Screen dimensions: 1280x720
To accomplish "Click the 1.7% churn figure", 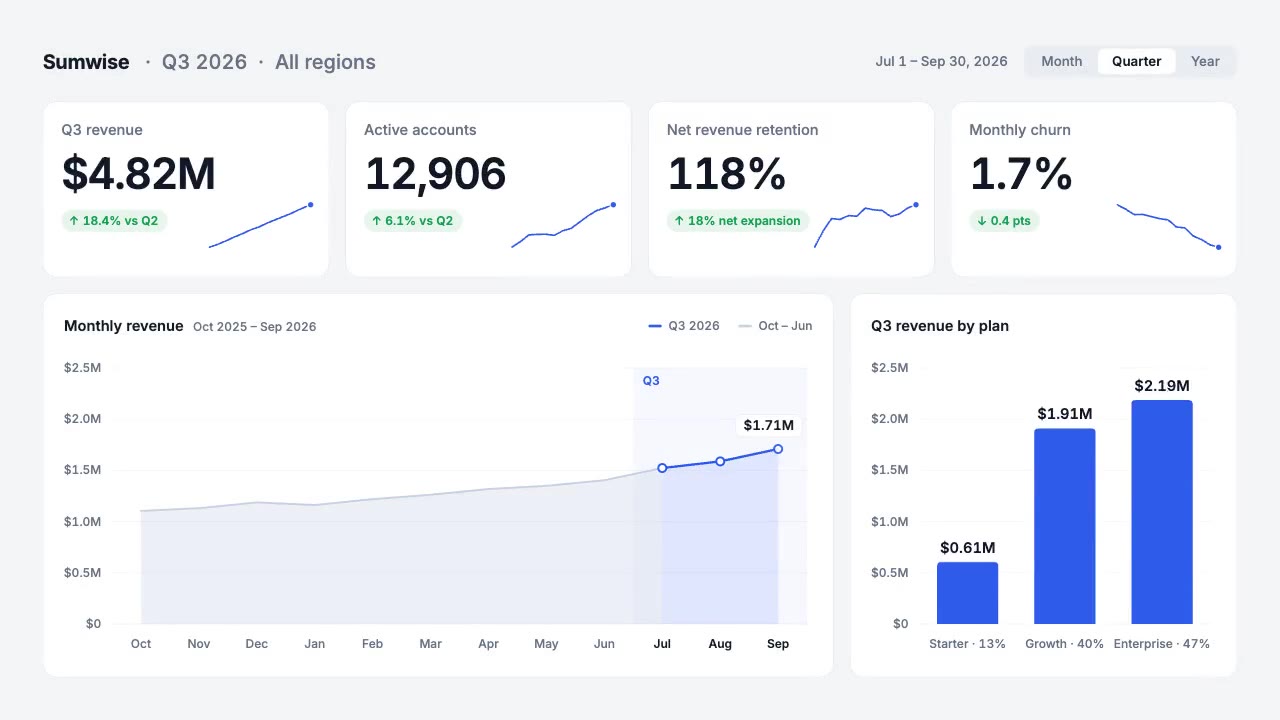I will click(1021, 174).
